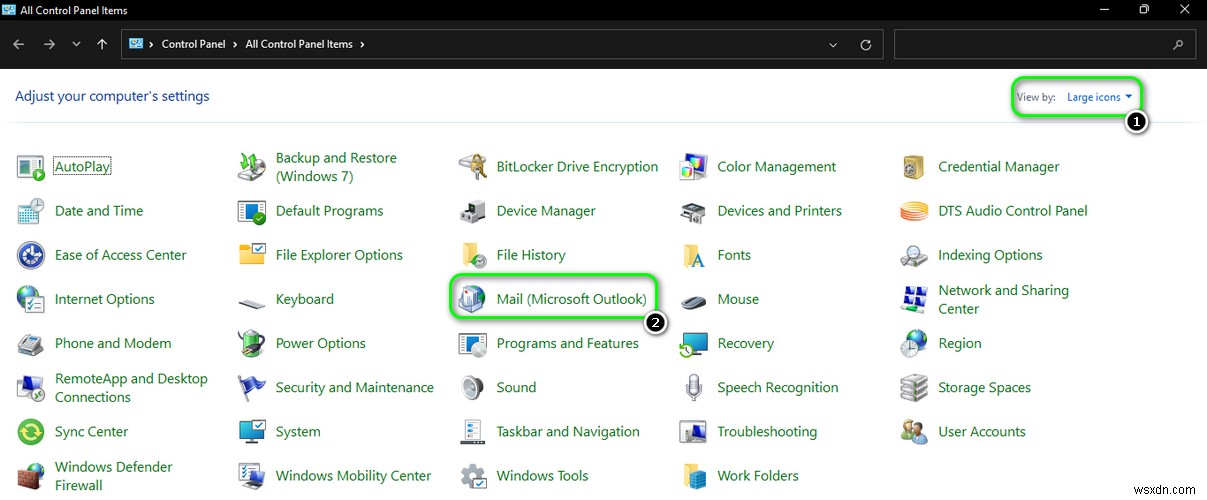The width and height of the screenshot is (1207, 500).
Task: Go up one level with Up arrow
Action: [102, 44]
